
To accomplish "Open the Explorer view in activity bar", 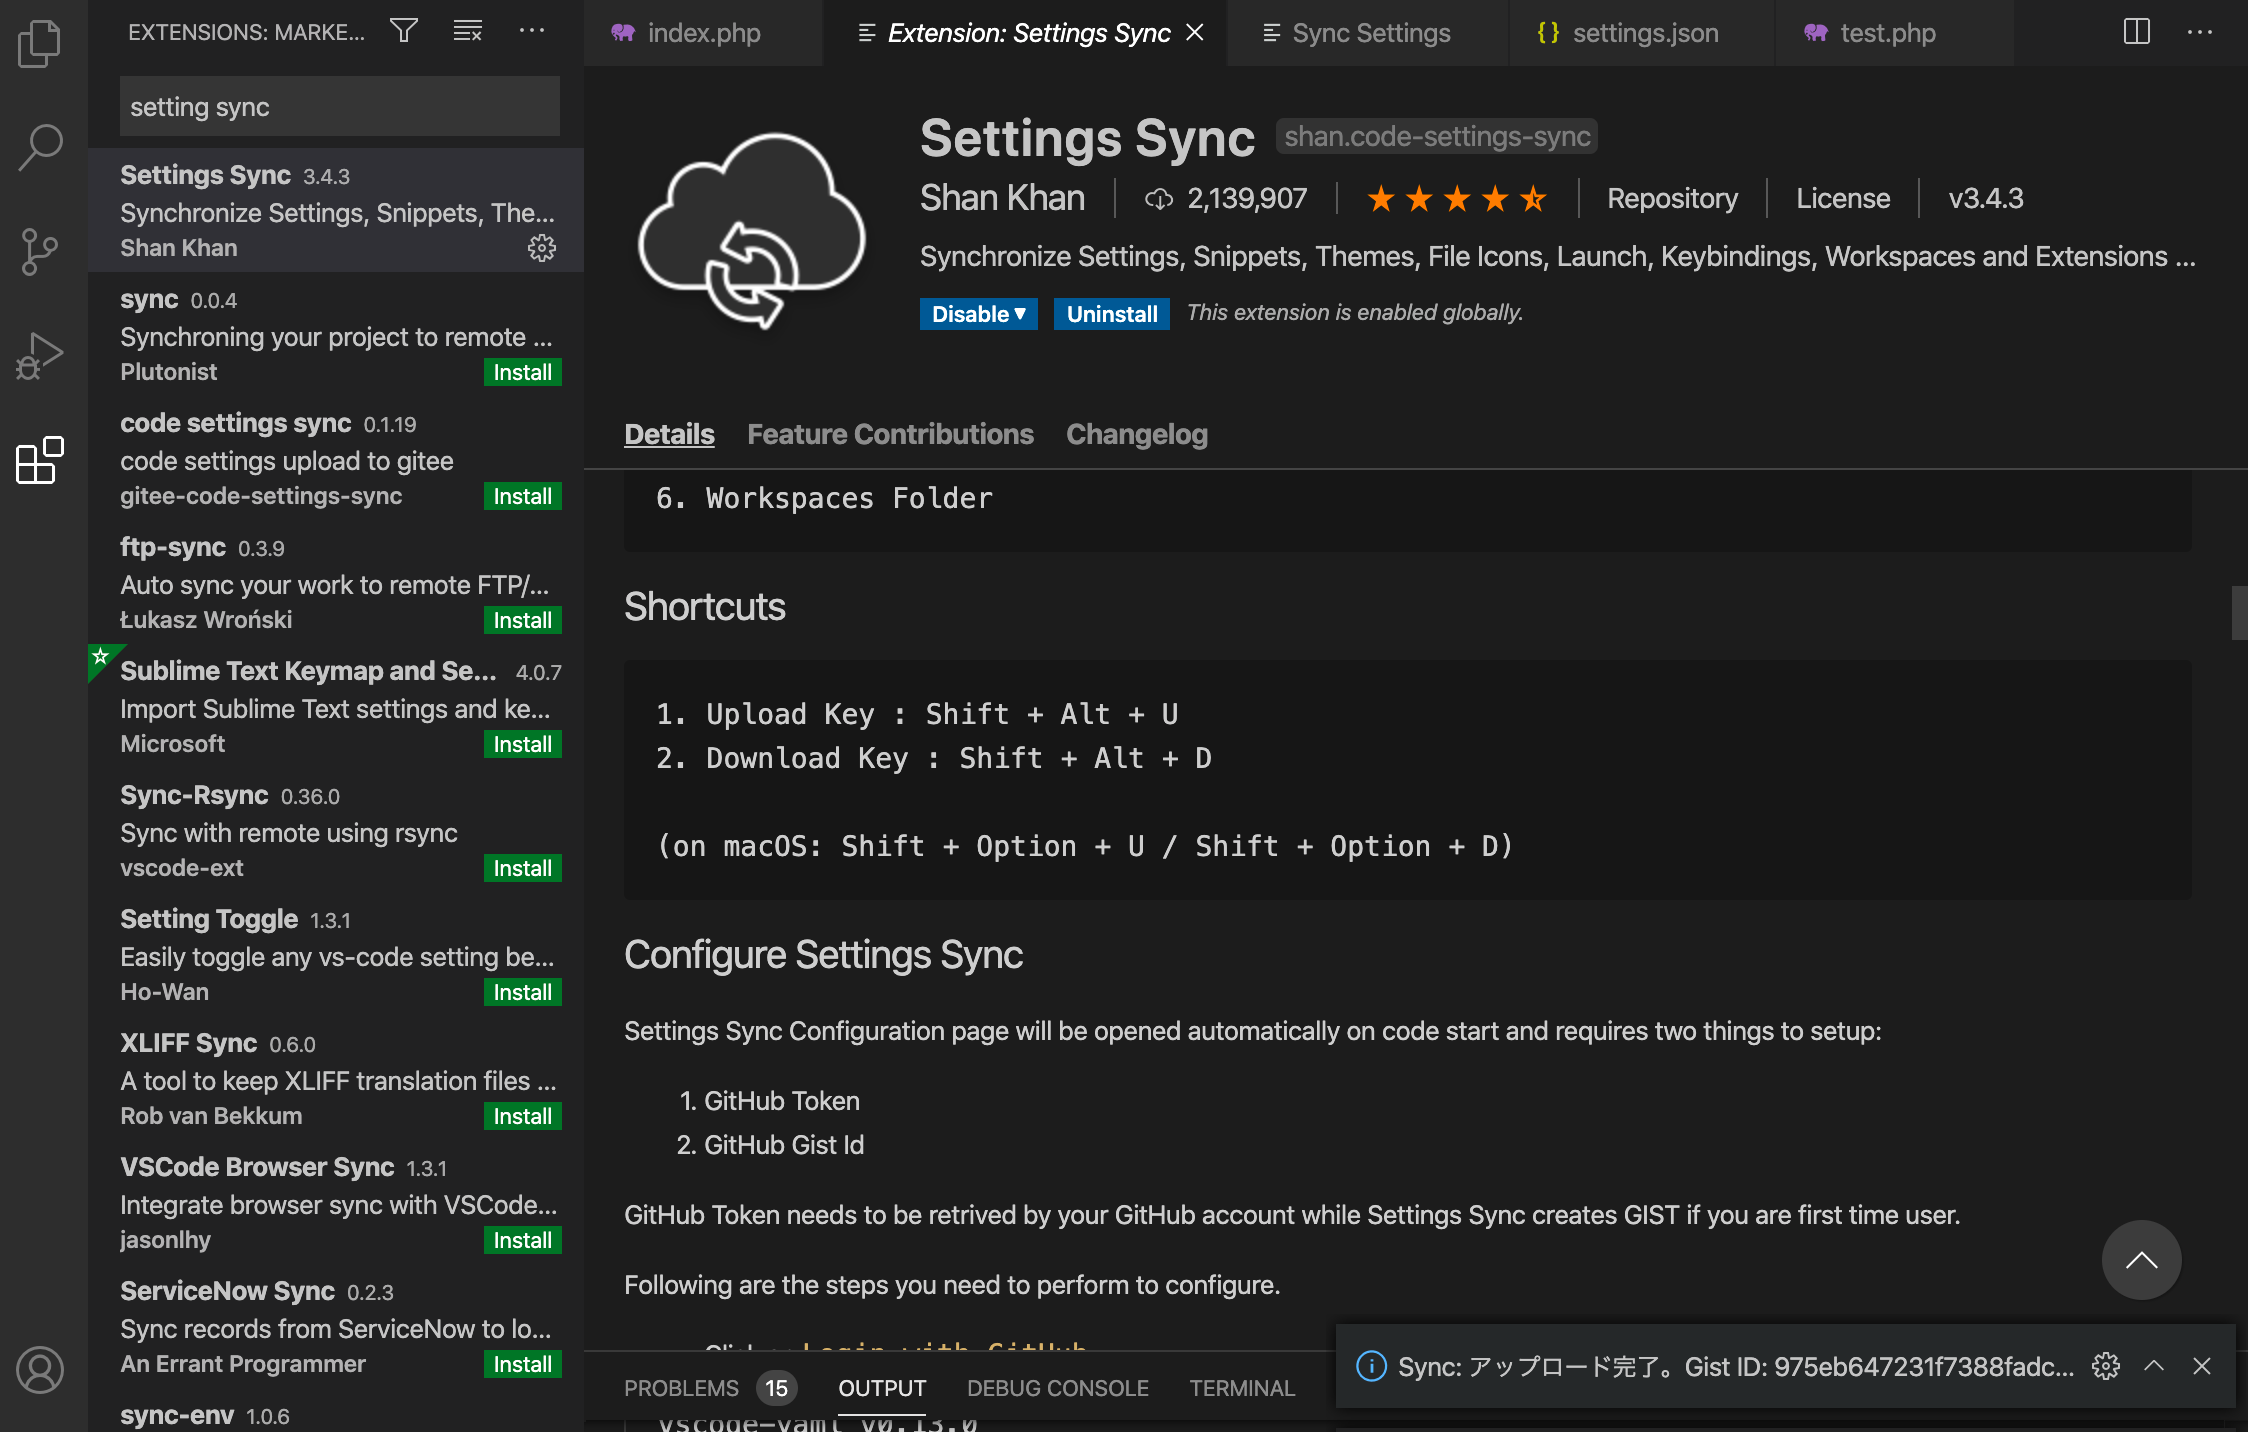I will [x=40, y=44].
